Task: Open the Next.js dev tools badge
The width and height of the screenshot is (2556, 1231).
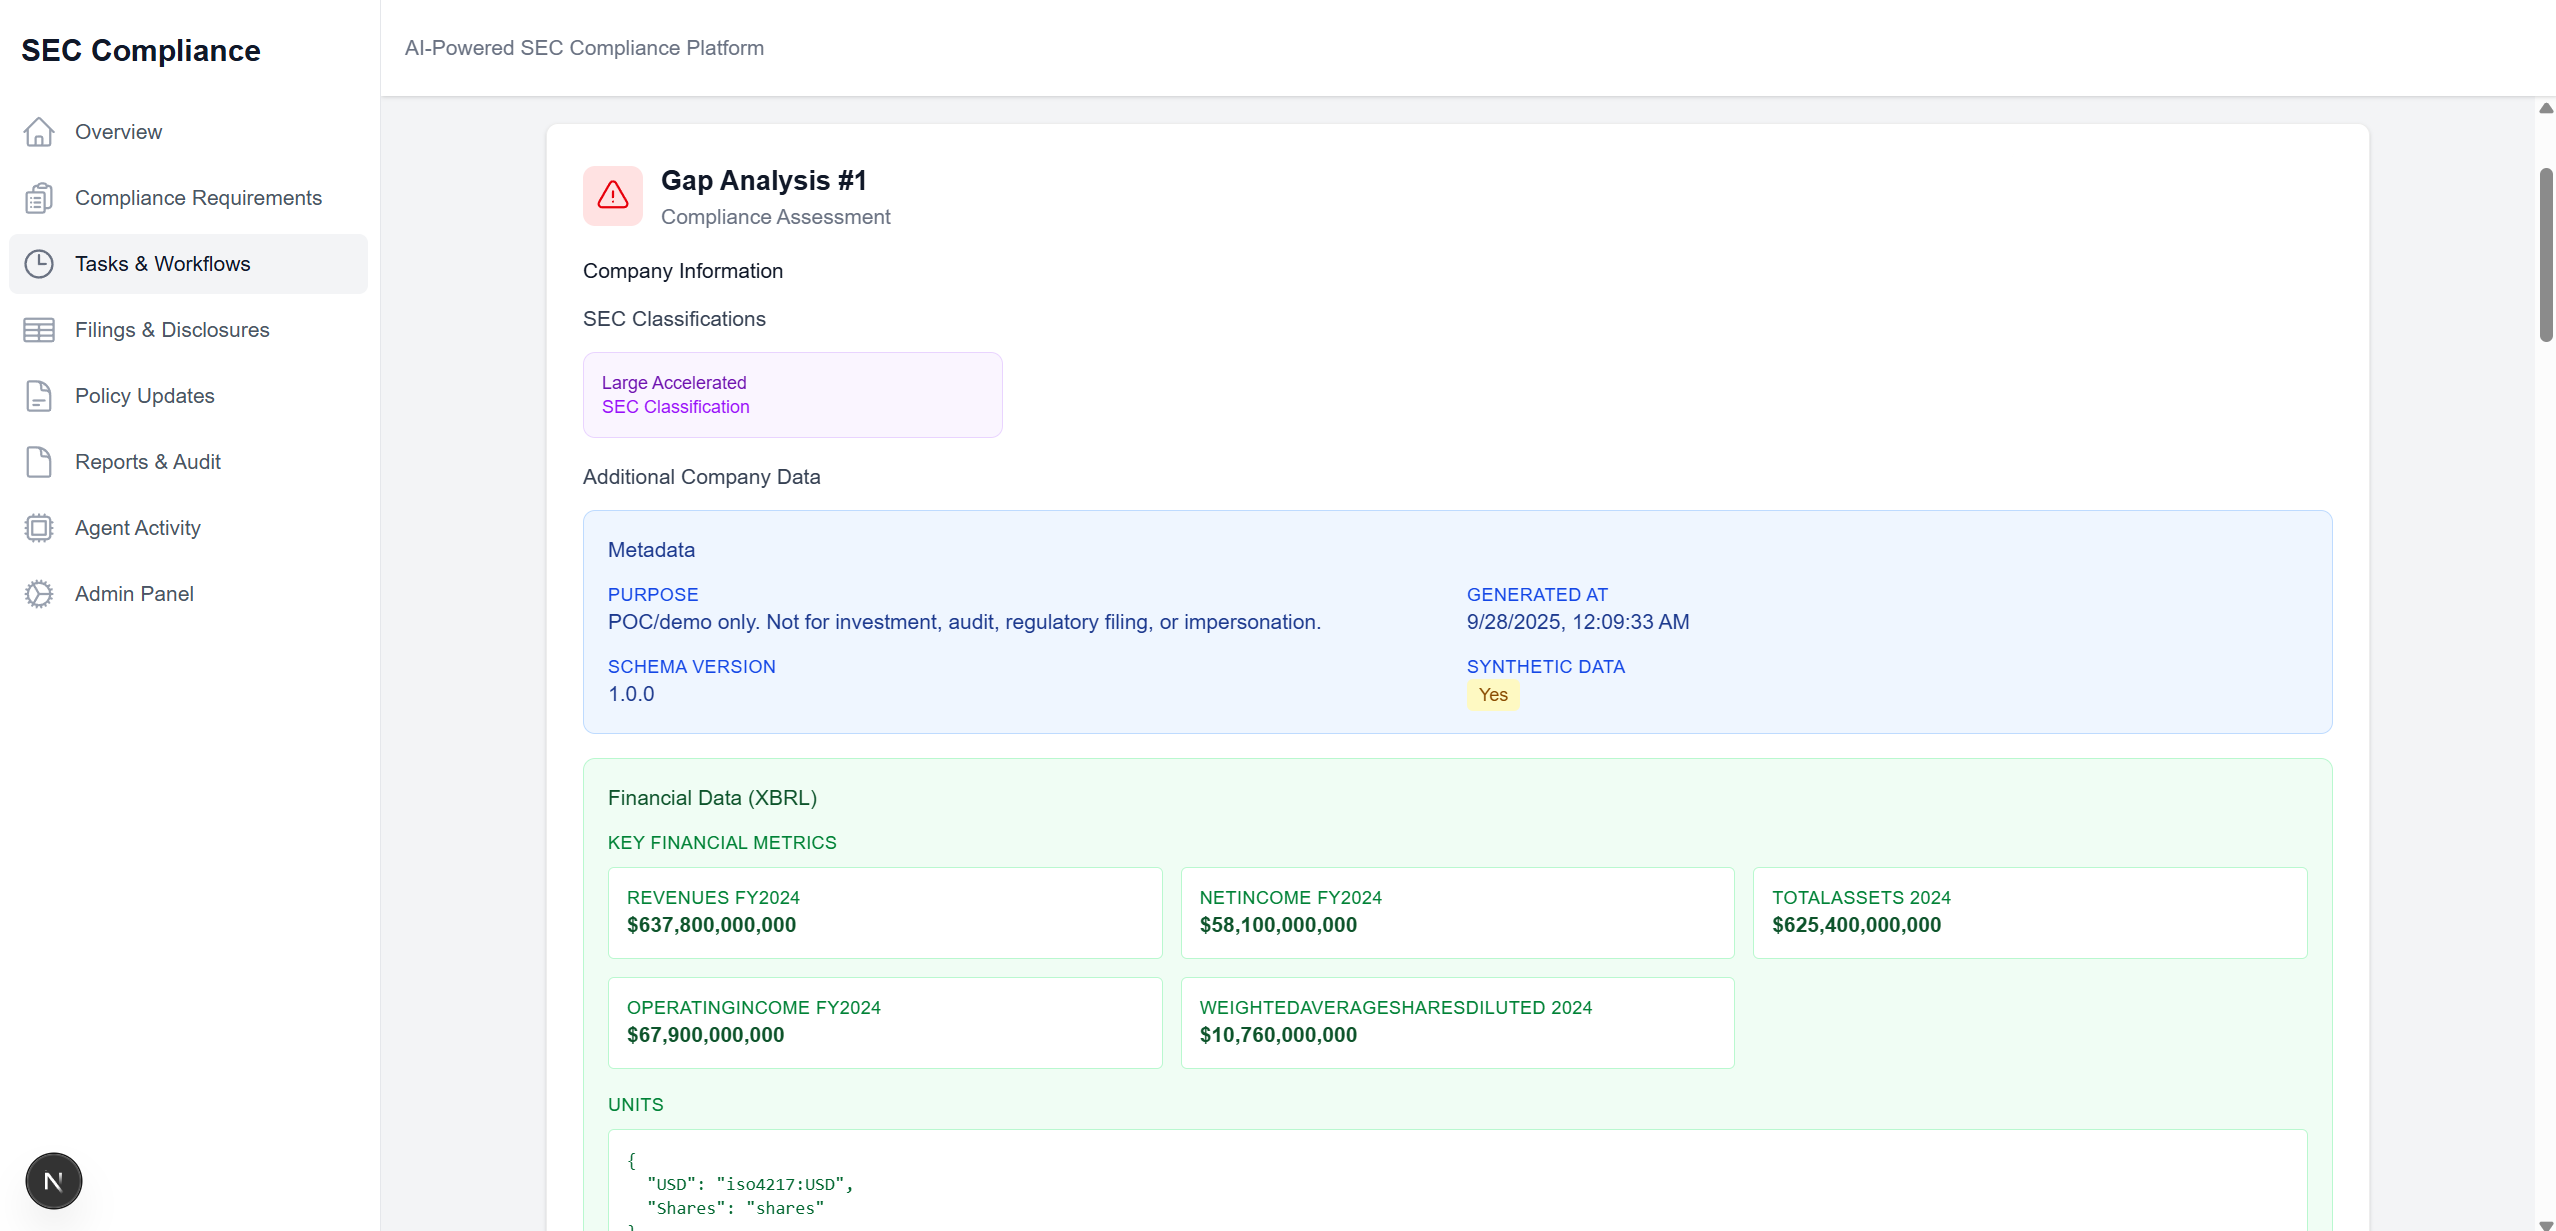Action: pyautogui.click(x=54, y=1181)
